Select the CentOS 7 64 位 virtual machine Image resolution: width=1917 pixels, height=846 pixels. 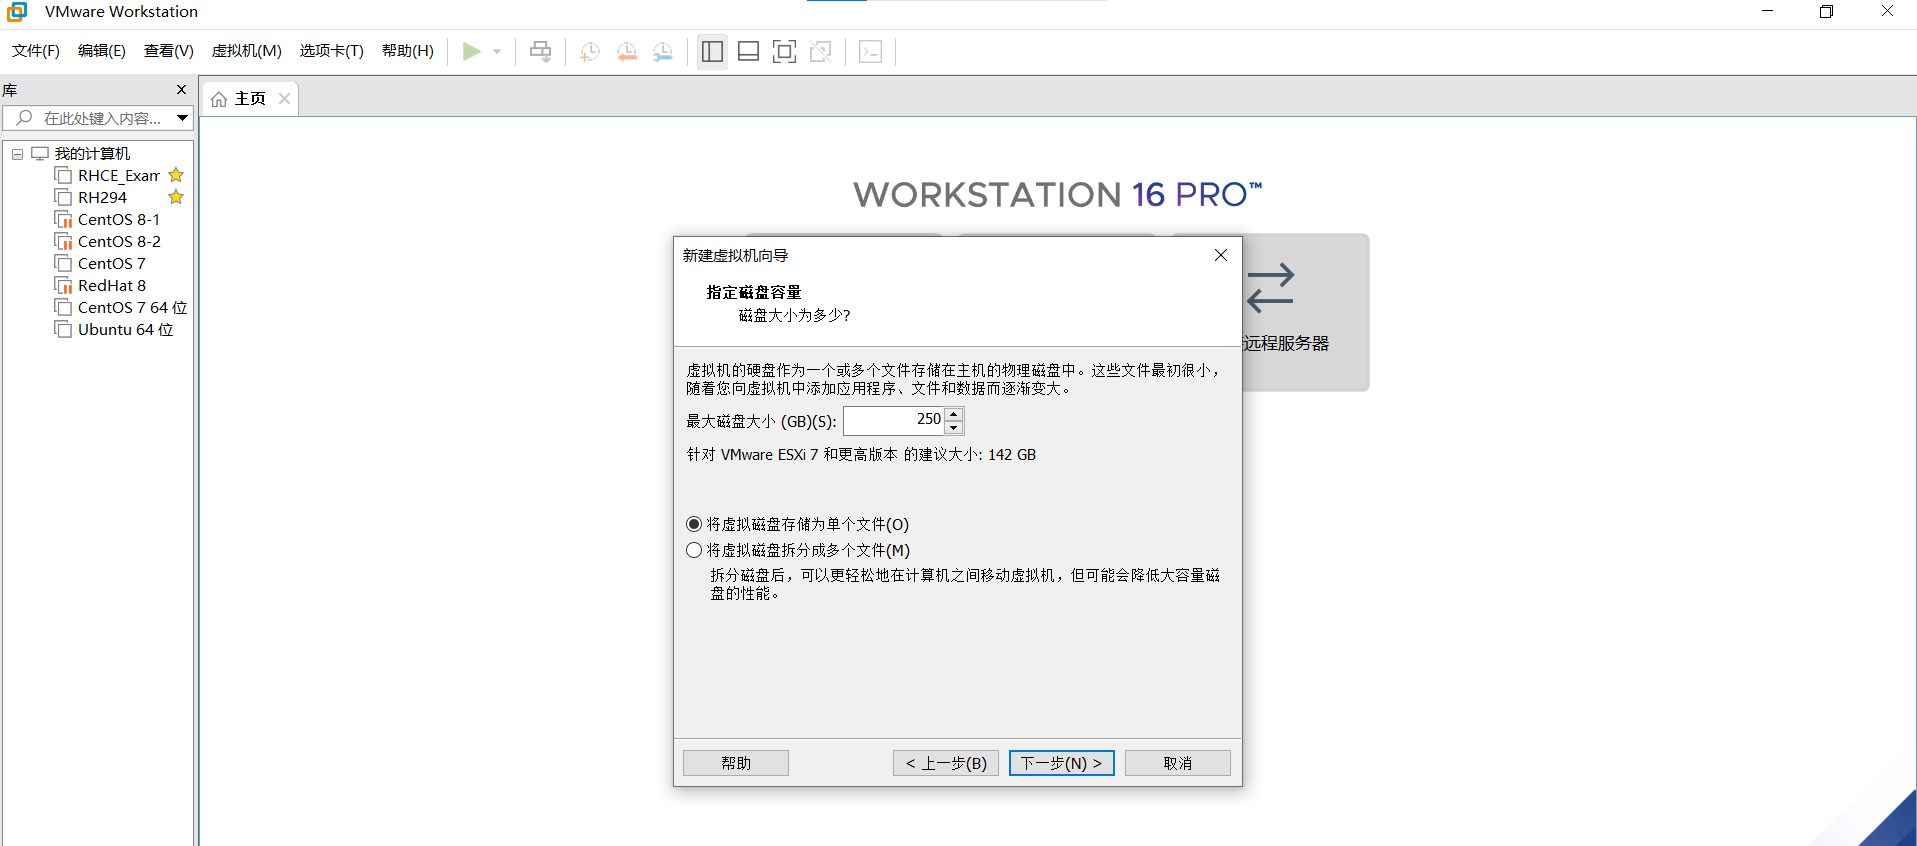(132, 307)
